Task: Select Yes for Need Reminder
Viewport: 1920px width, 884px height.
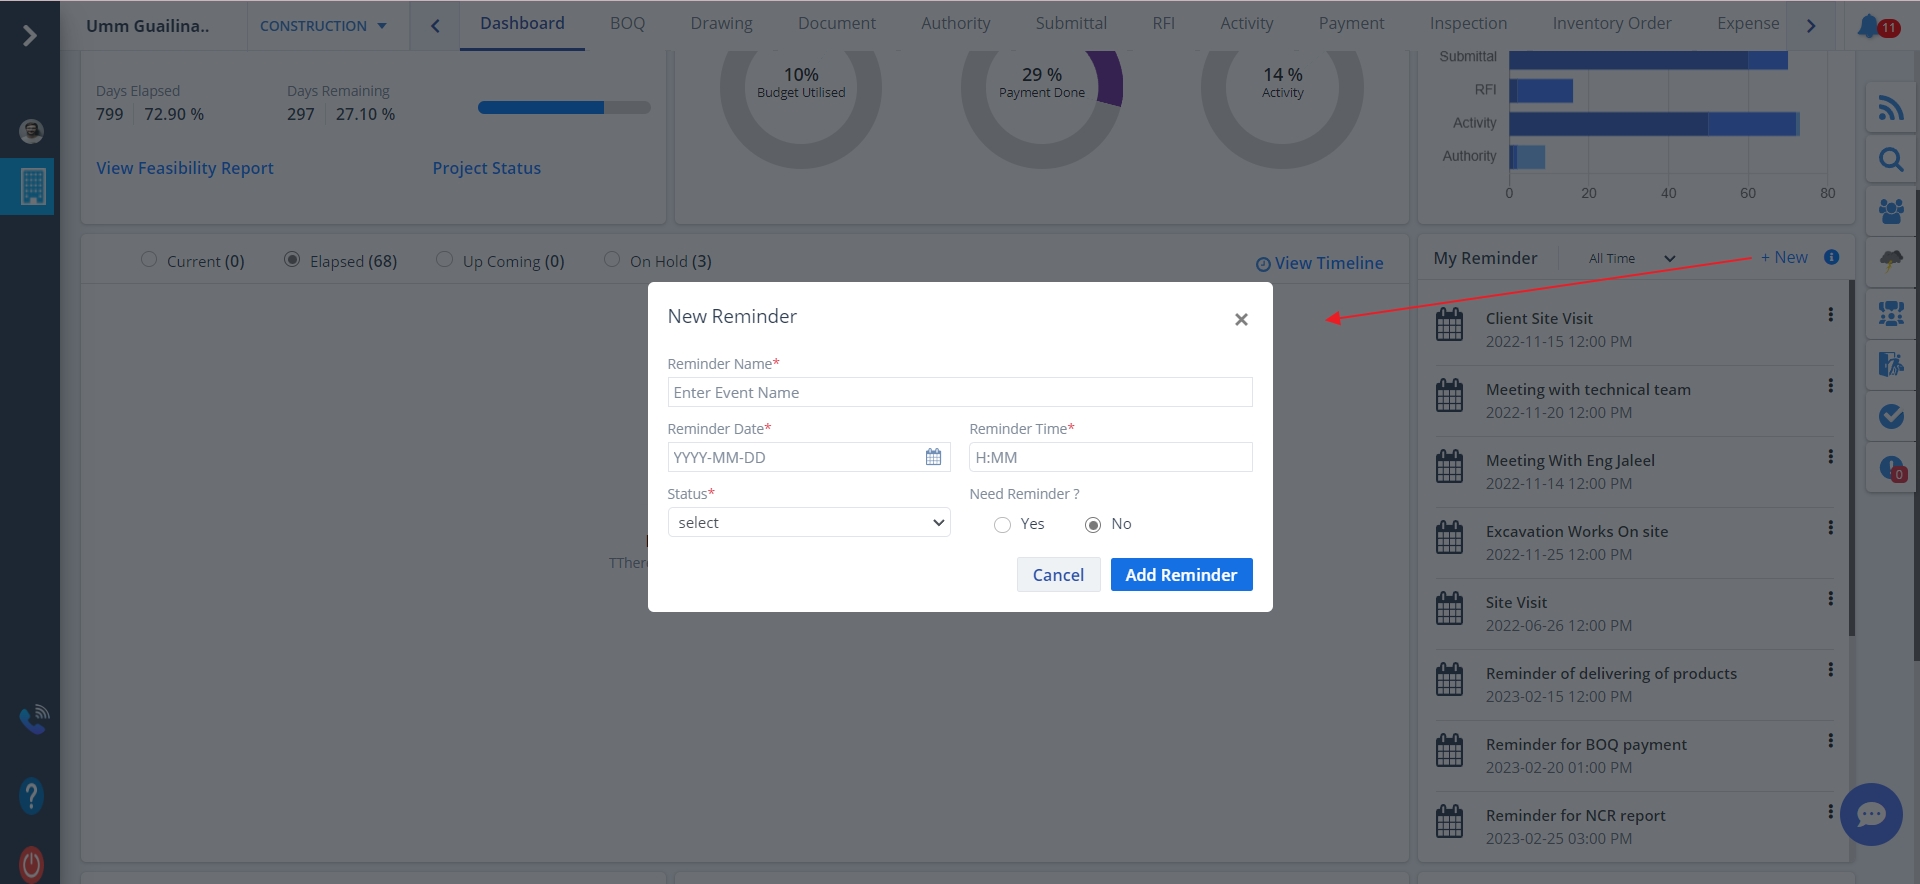Action: click(1002, 525)
